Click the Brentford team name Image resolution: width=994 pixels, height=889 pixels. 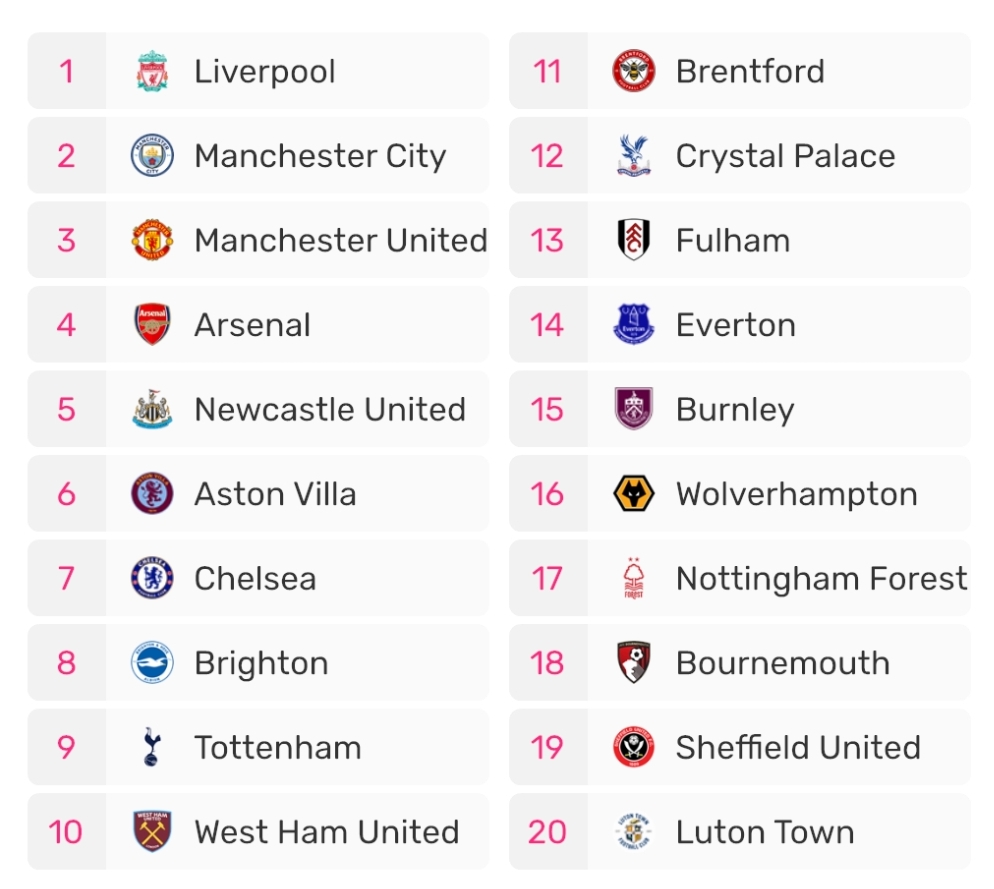click(x=750, y=72)
